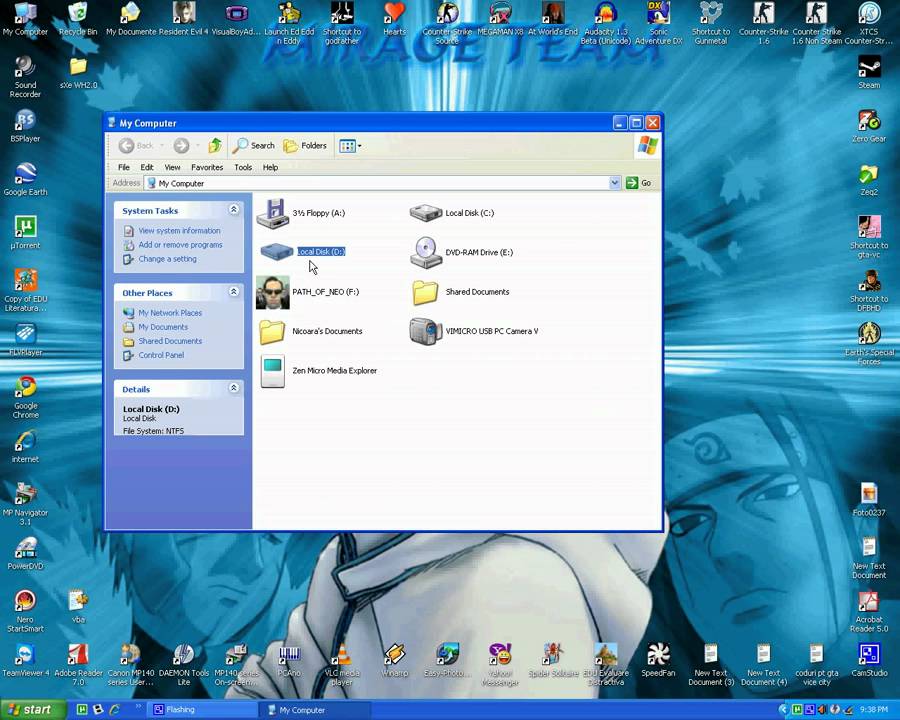Click the Back navigation button
900x720 pixels.
[x=136, y=146]
